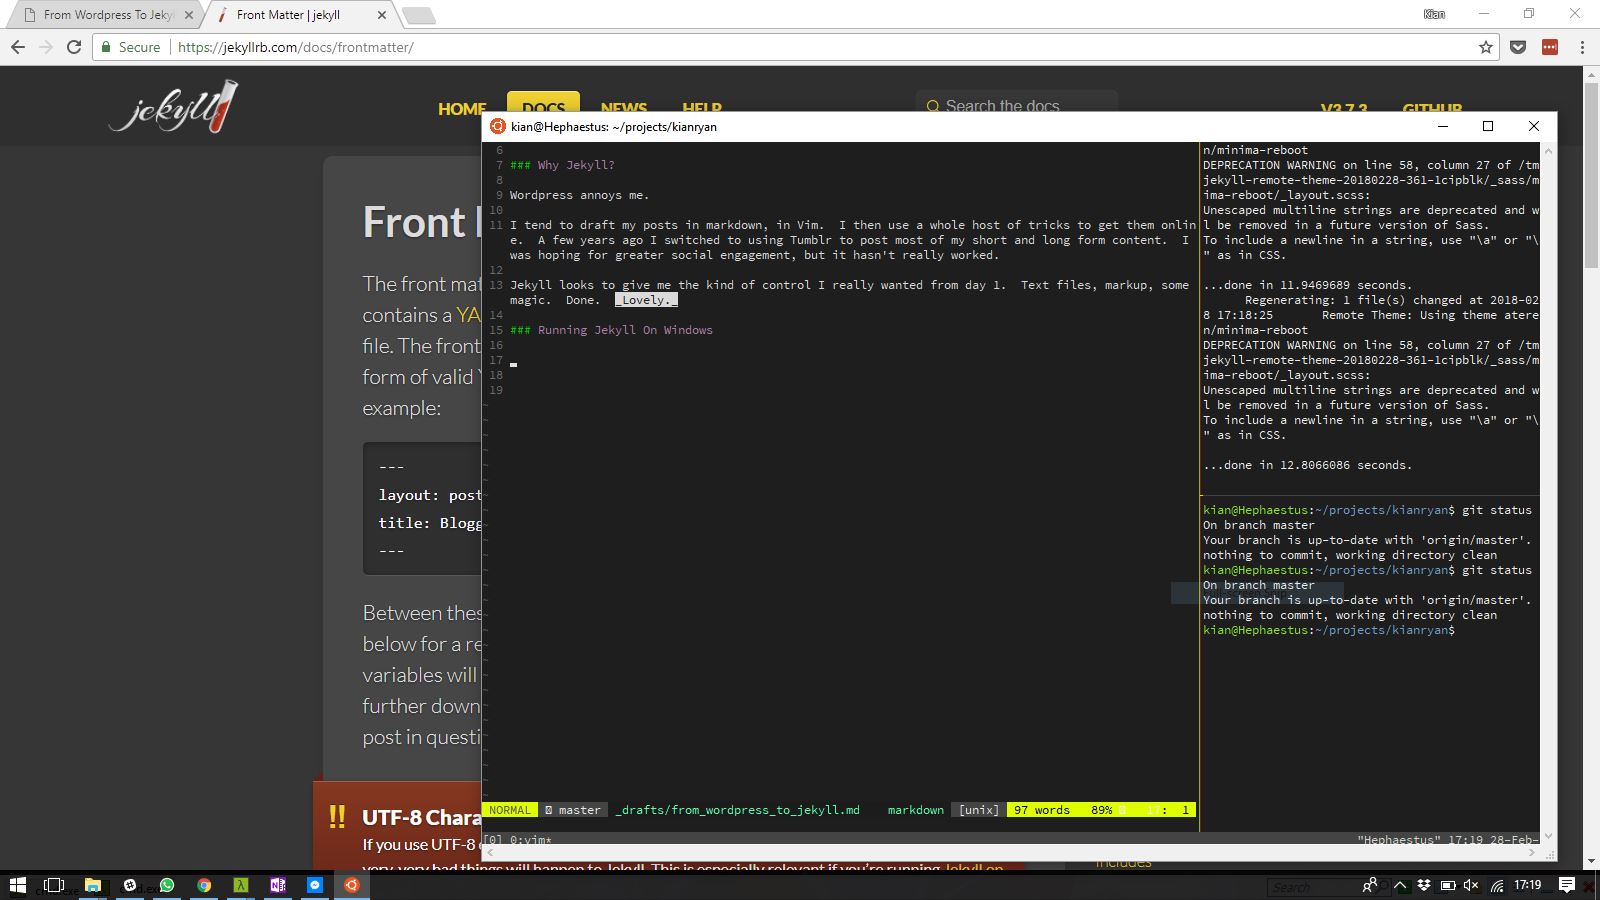Switch to Chrome via taskbar icon
1600x900 pixels.
(x=204, y=885)
